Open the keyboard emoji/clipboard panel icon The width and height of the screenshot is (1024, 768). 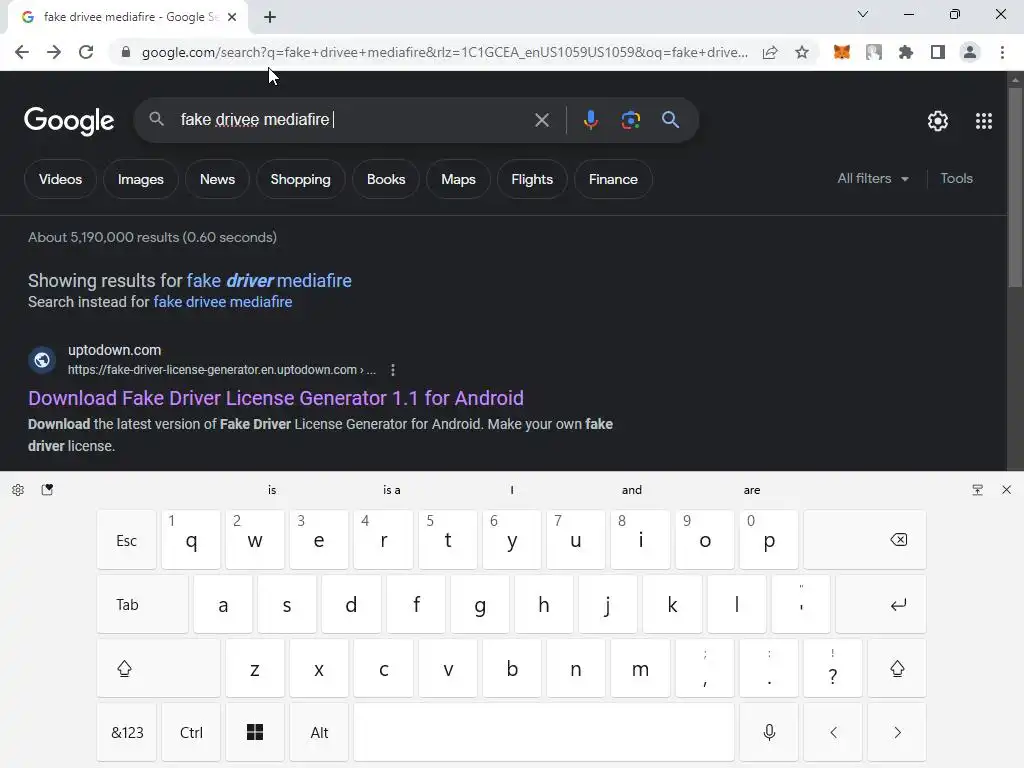[47, 490]
